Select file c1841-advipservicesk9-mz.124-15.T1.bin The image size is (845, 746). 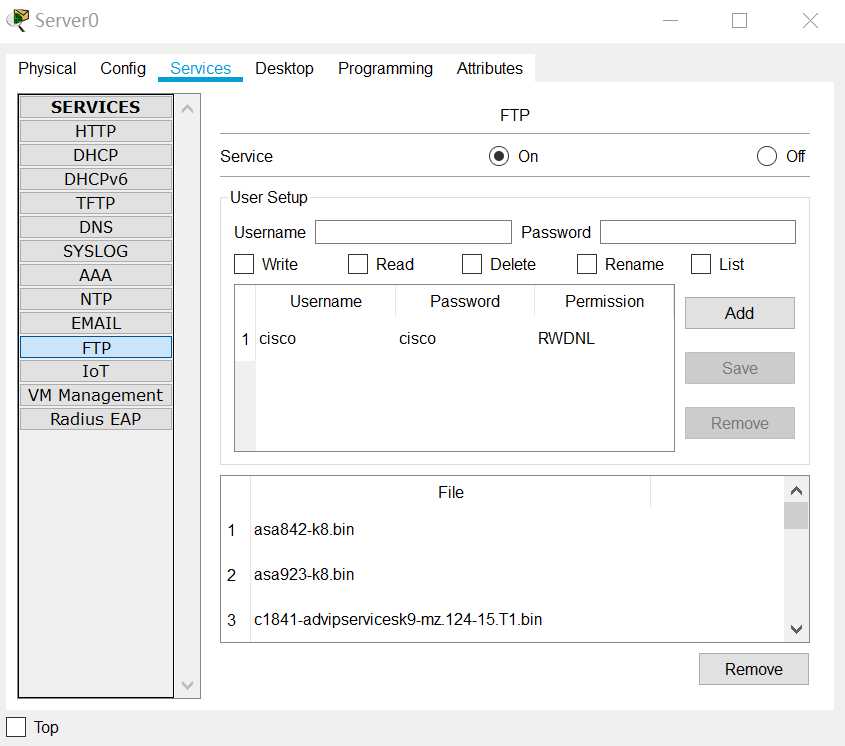click(x=451, y=619)
